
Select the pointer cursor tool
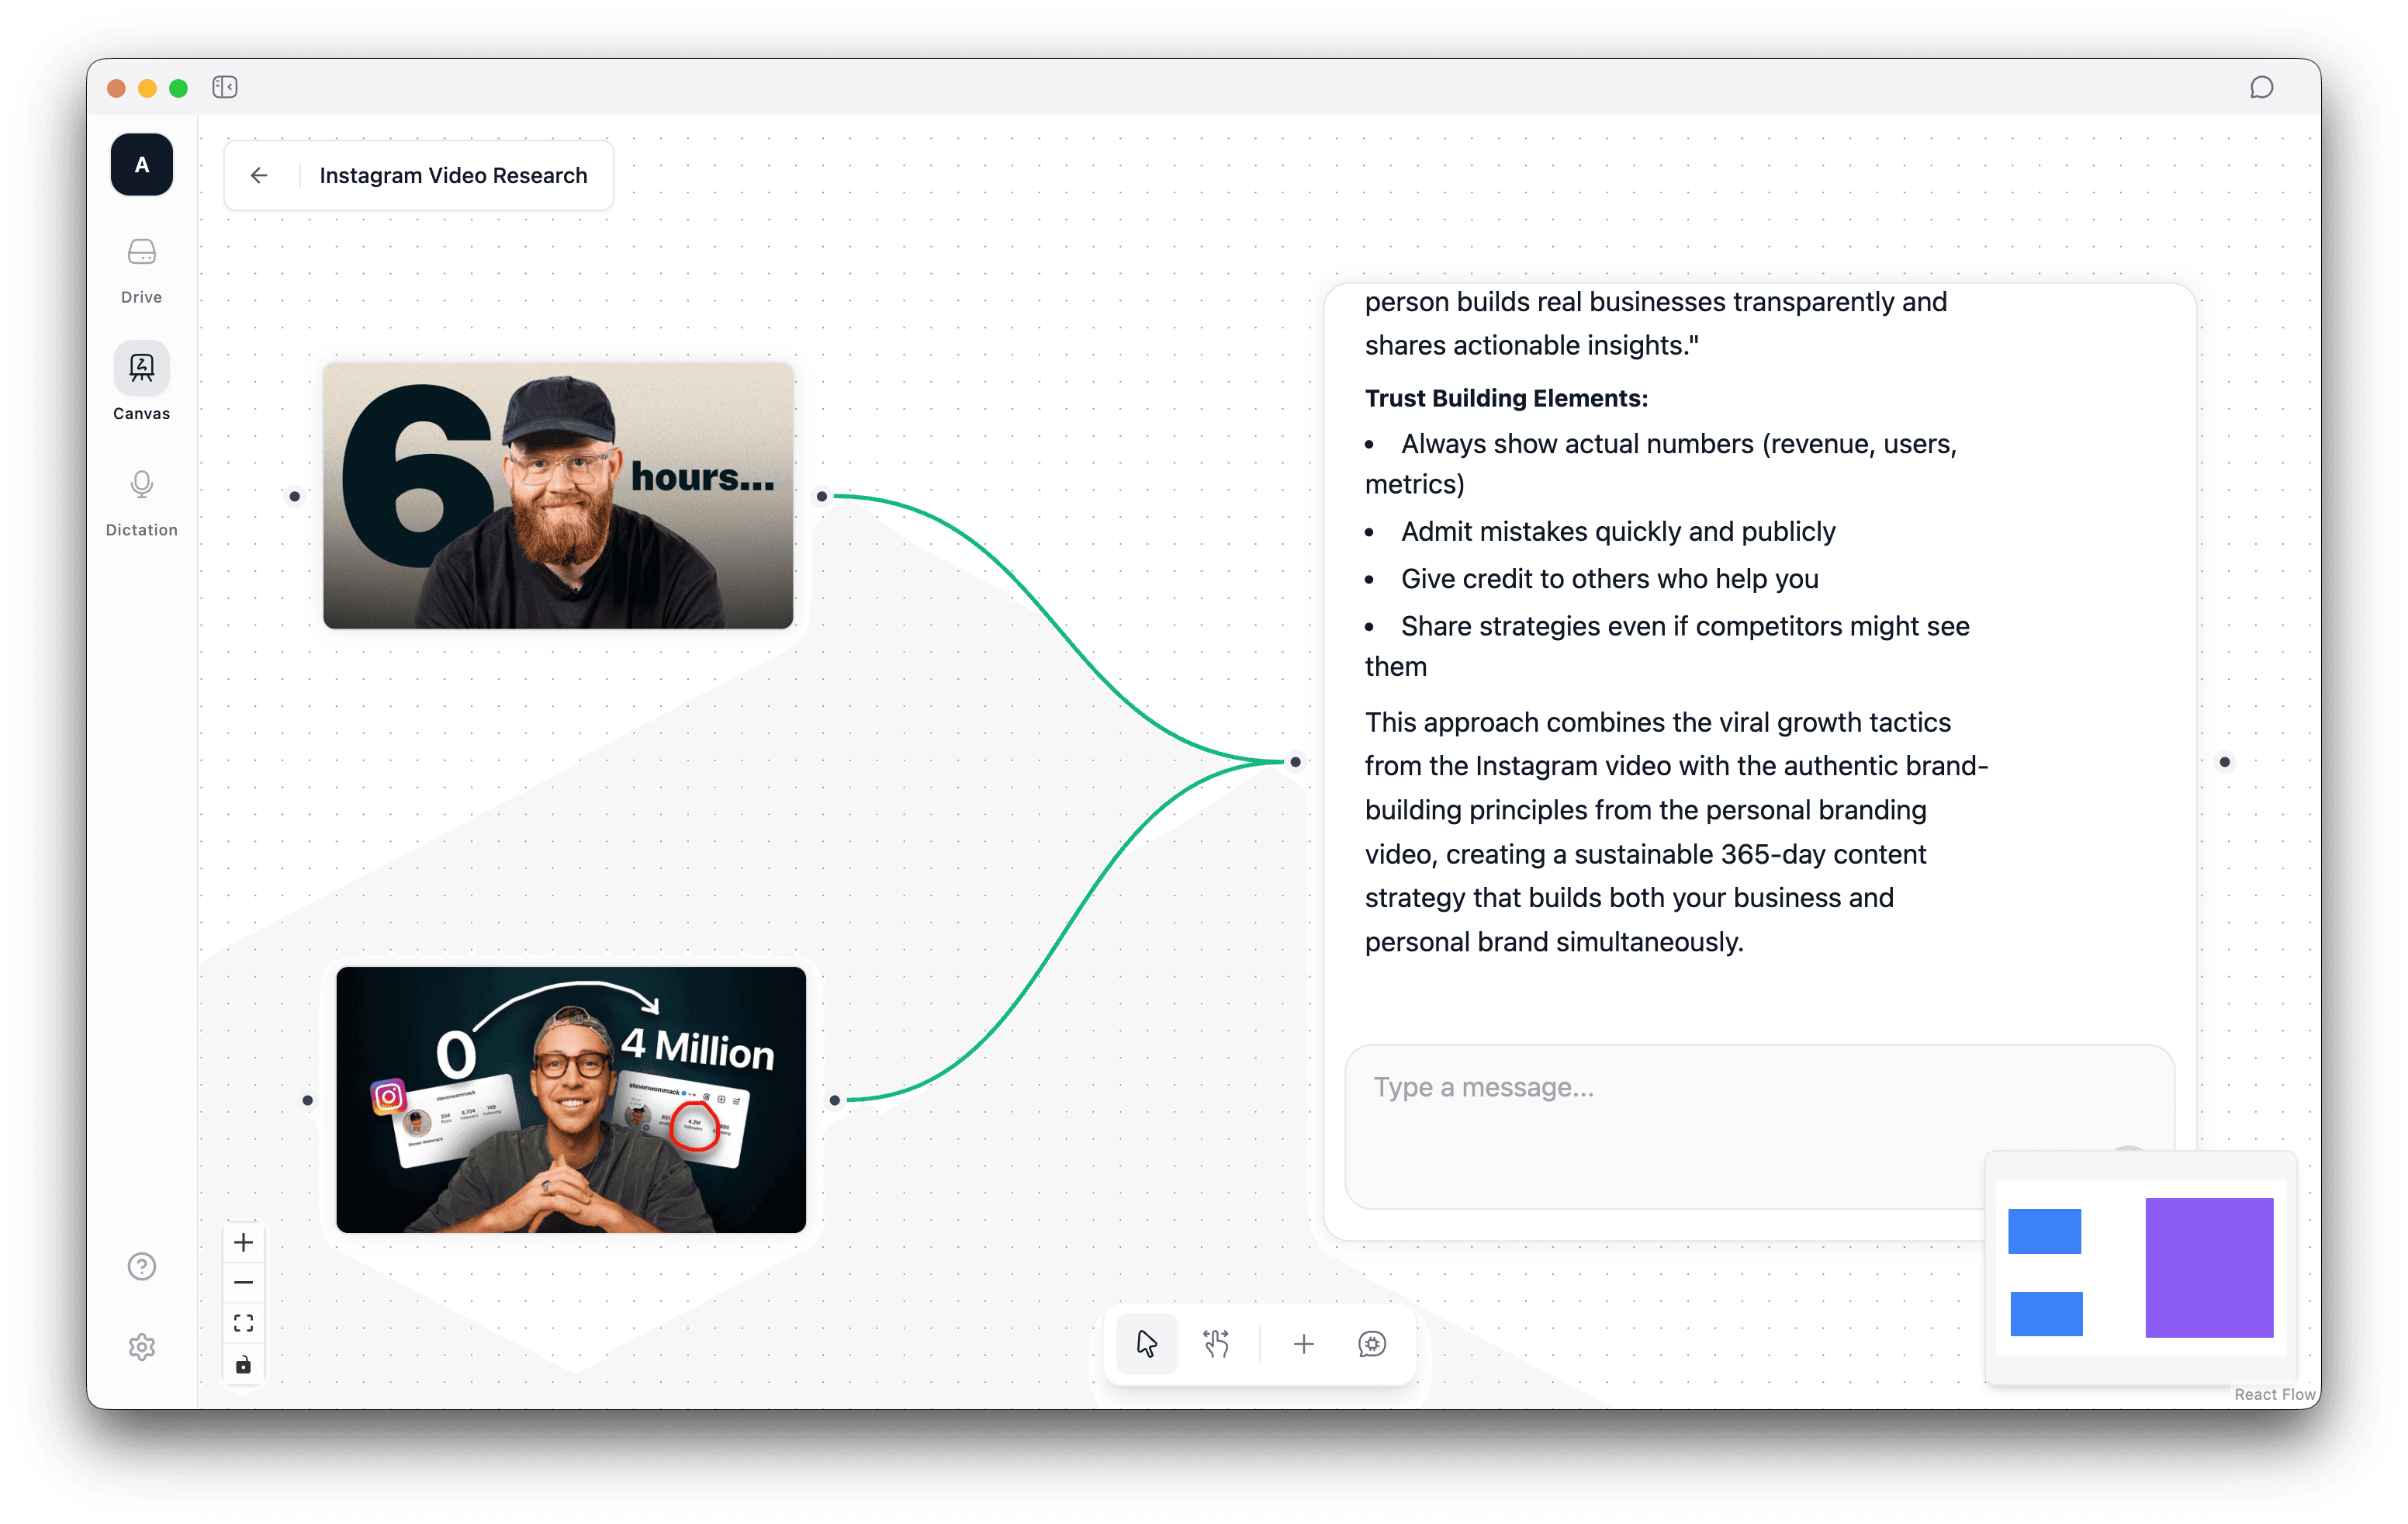pyautogui.click(x=1146, y=1343)
